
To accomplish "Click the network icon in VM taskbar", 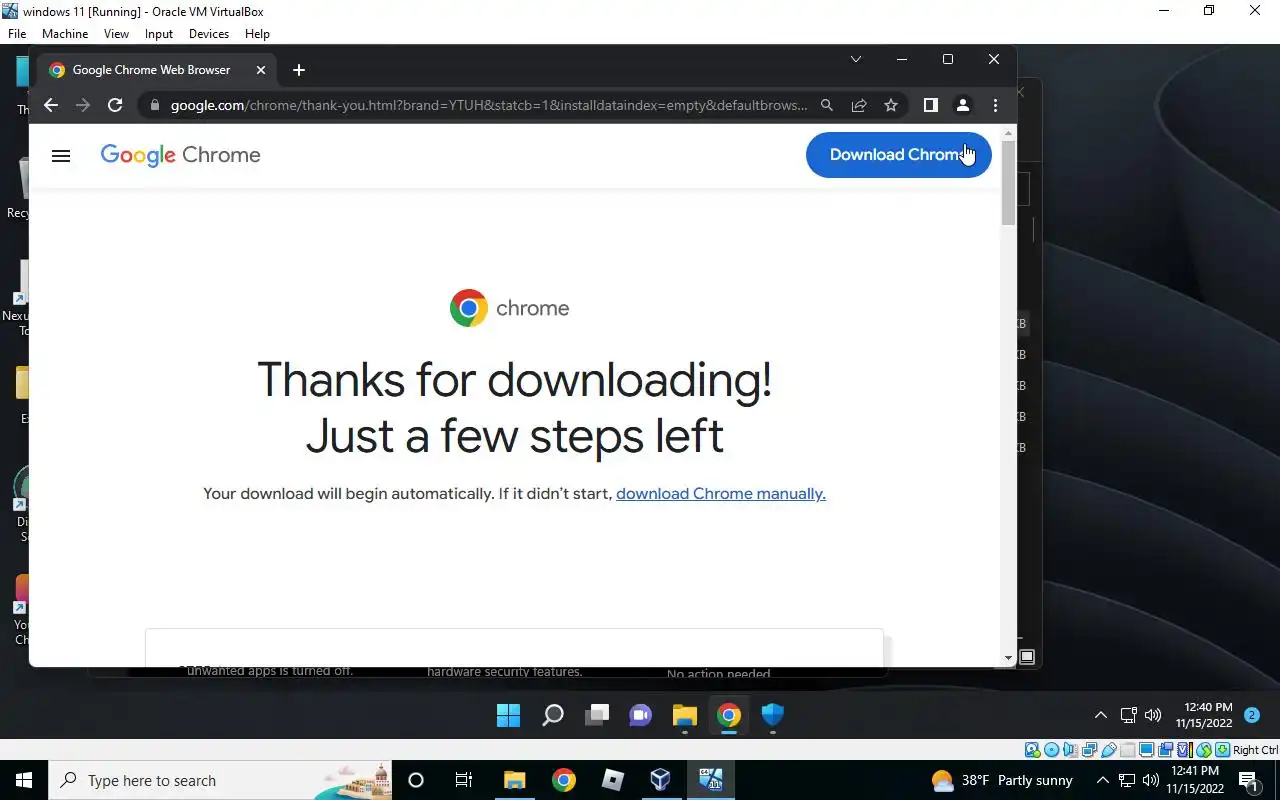I will [x=1128, y=715].
